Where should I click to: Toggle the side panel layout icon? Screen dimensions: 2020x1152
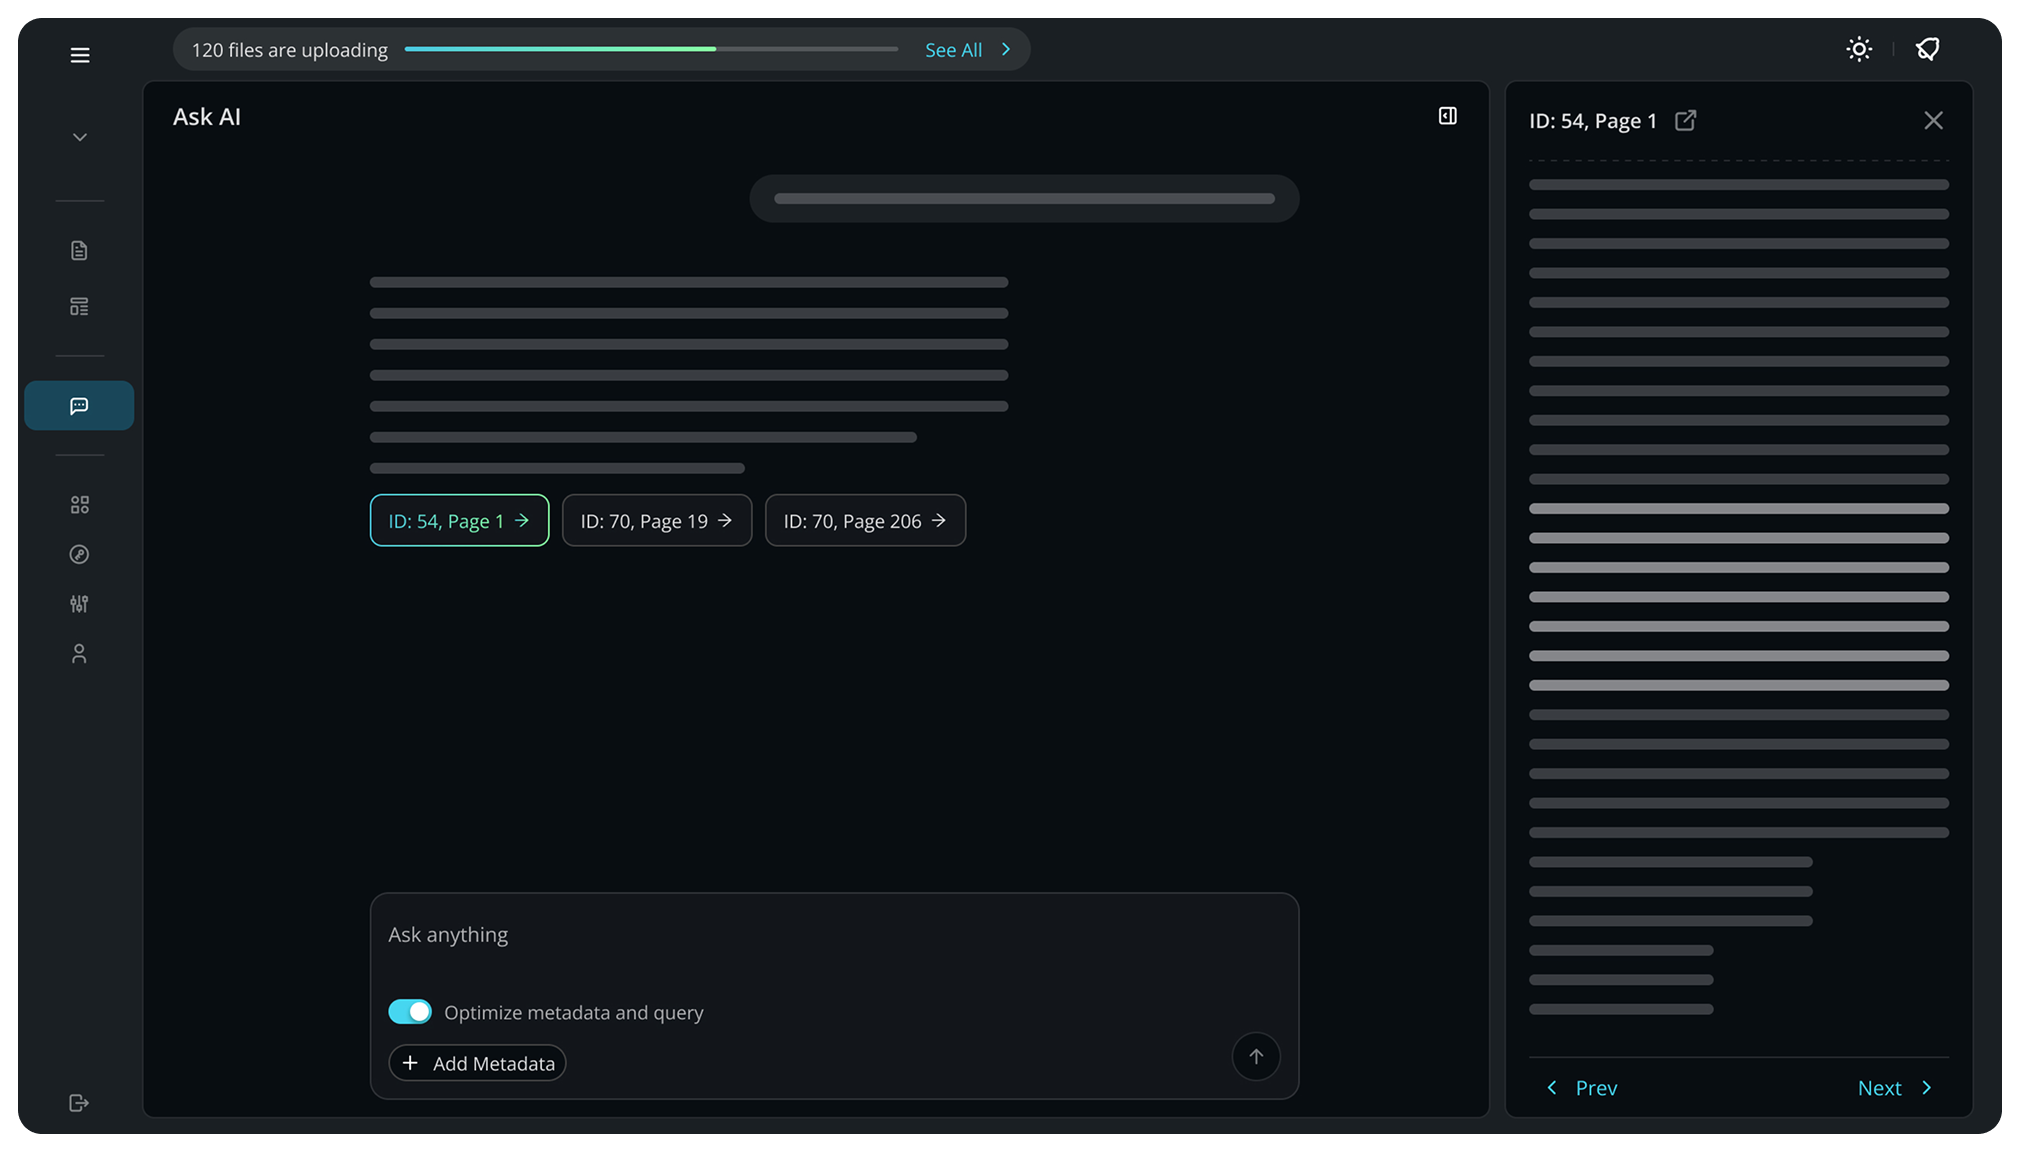(1447, 116)
